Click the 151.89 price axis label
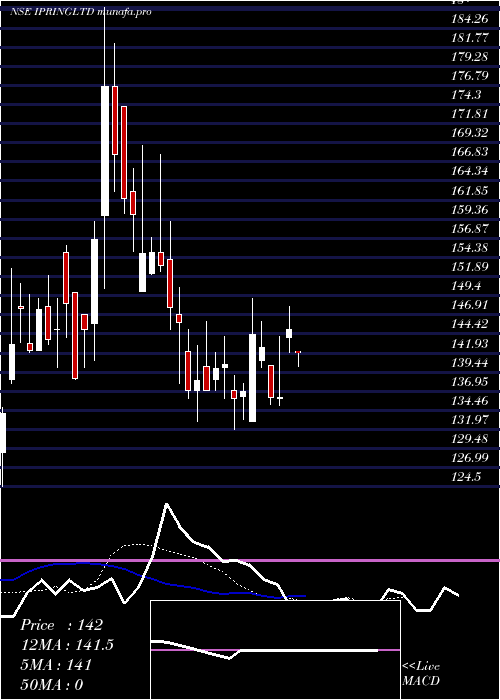 pos(470,267)
